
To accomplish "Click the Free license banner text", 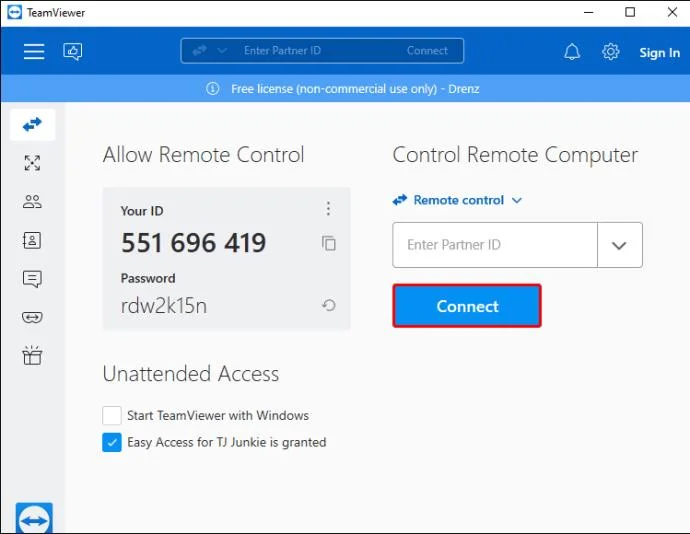I will (x=355, y=89).
